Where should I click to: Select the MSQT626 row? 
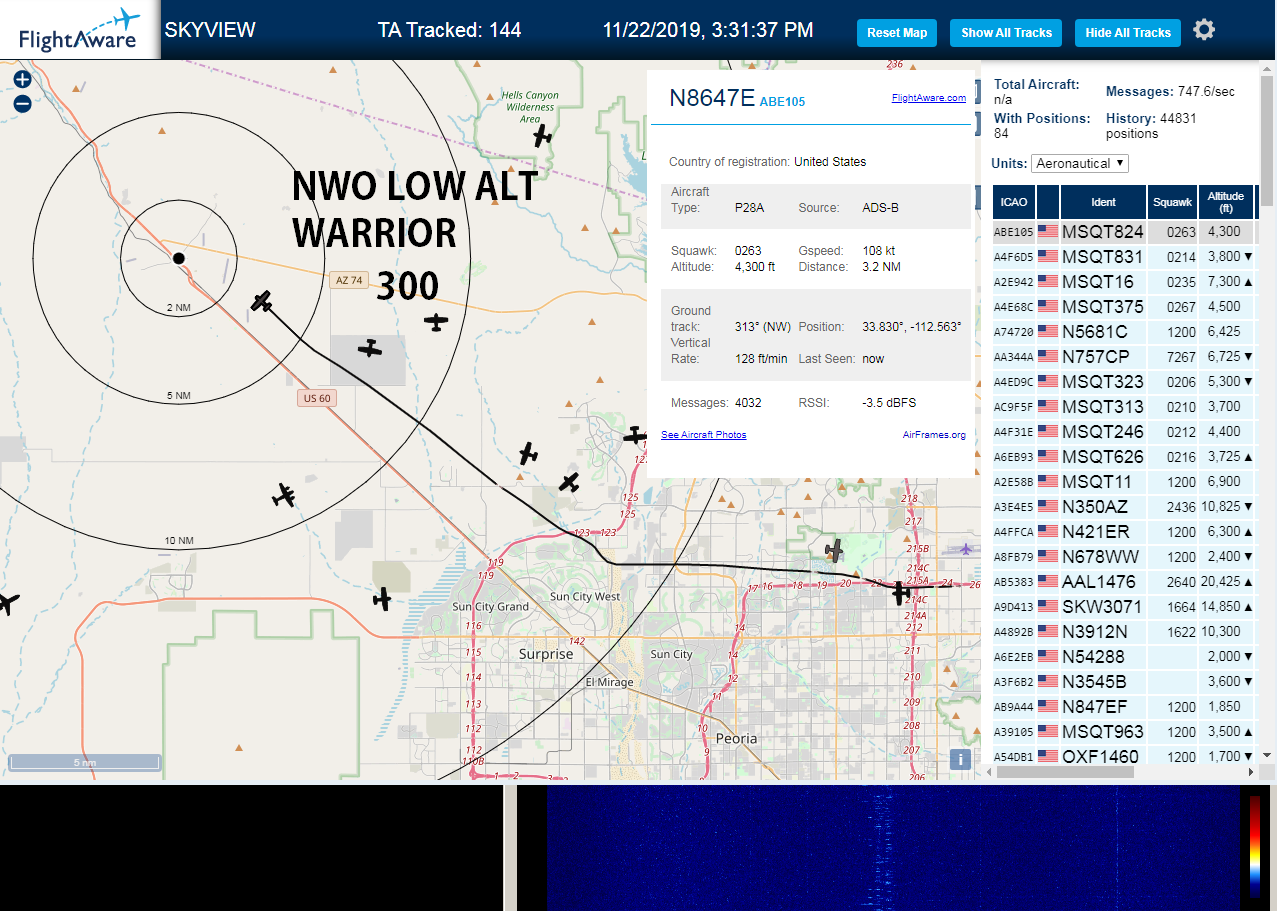tap(1123, 456)
